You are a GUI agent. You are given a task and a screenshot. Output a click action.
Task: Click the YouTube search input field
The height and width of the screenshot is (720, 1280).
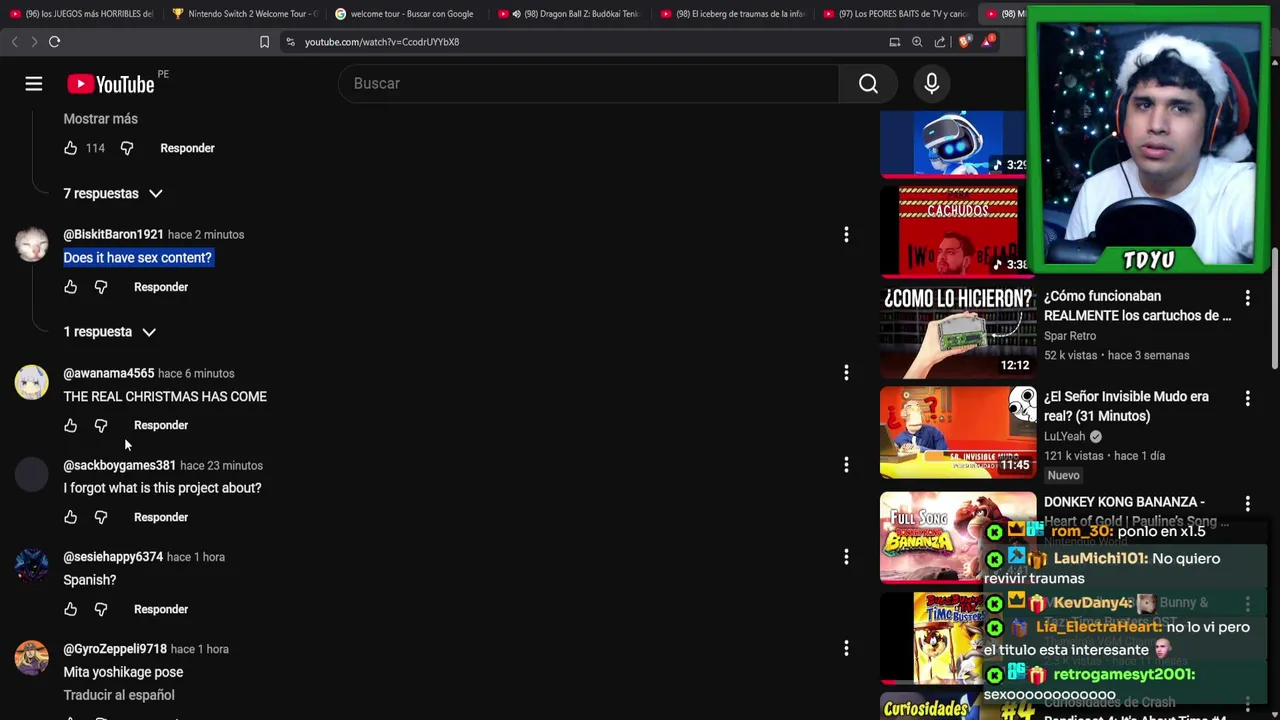(x=590, y=84)
